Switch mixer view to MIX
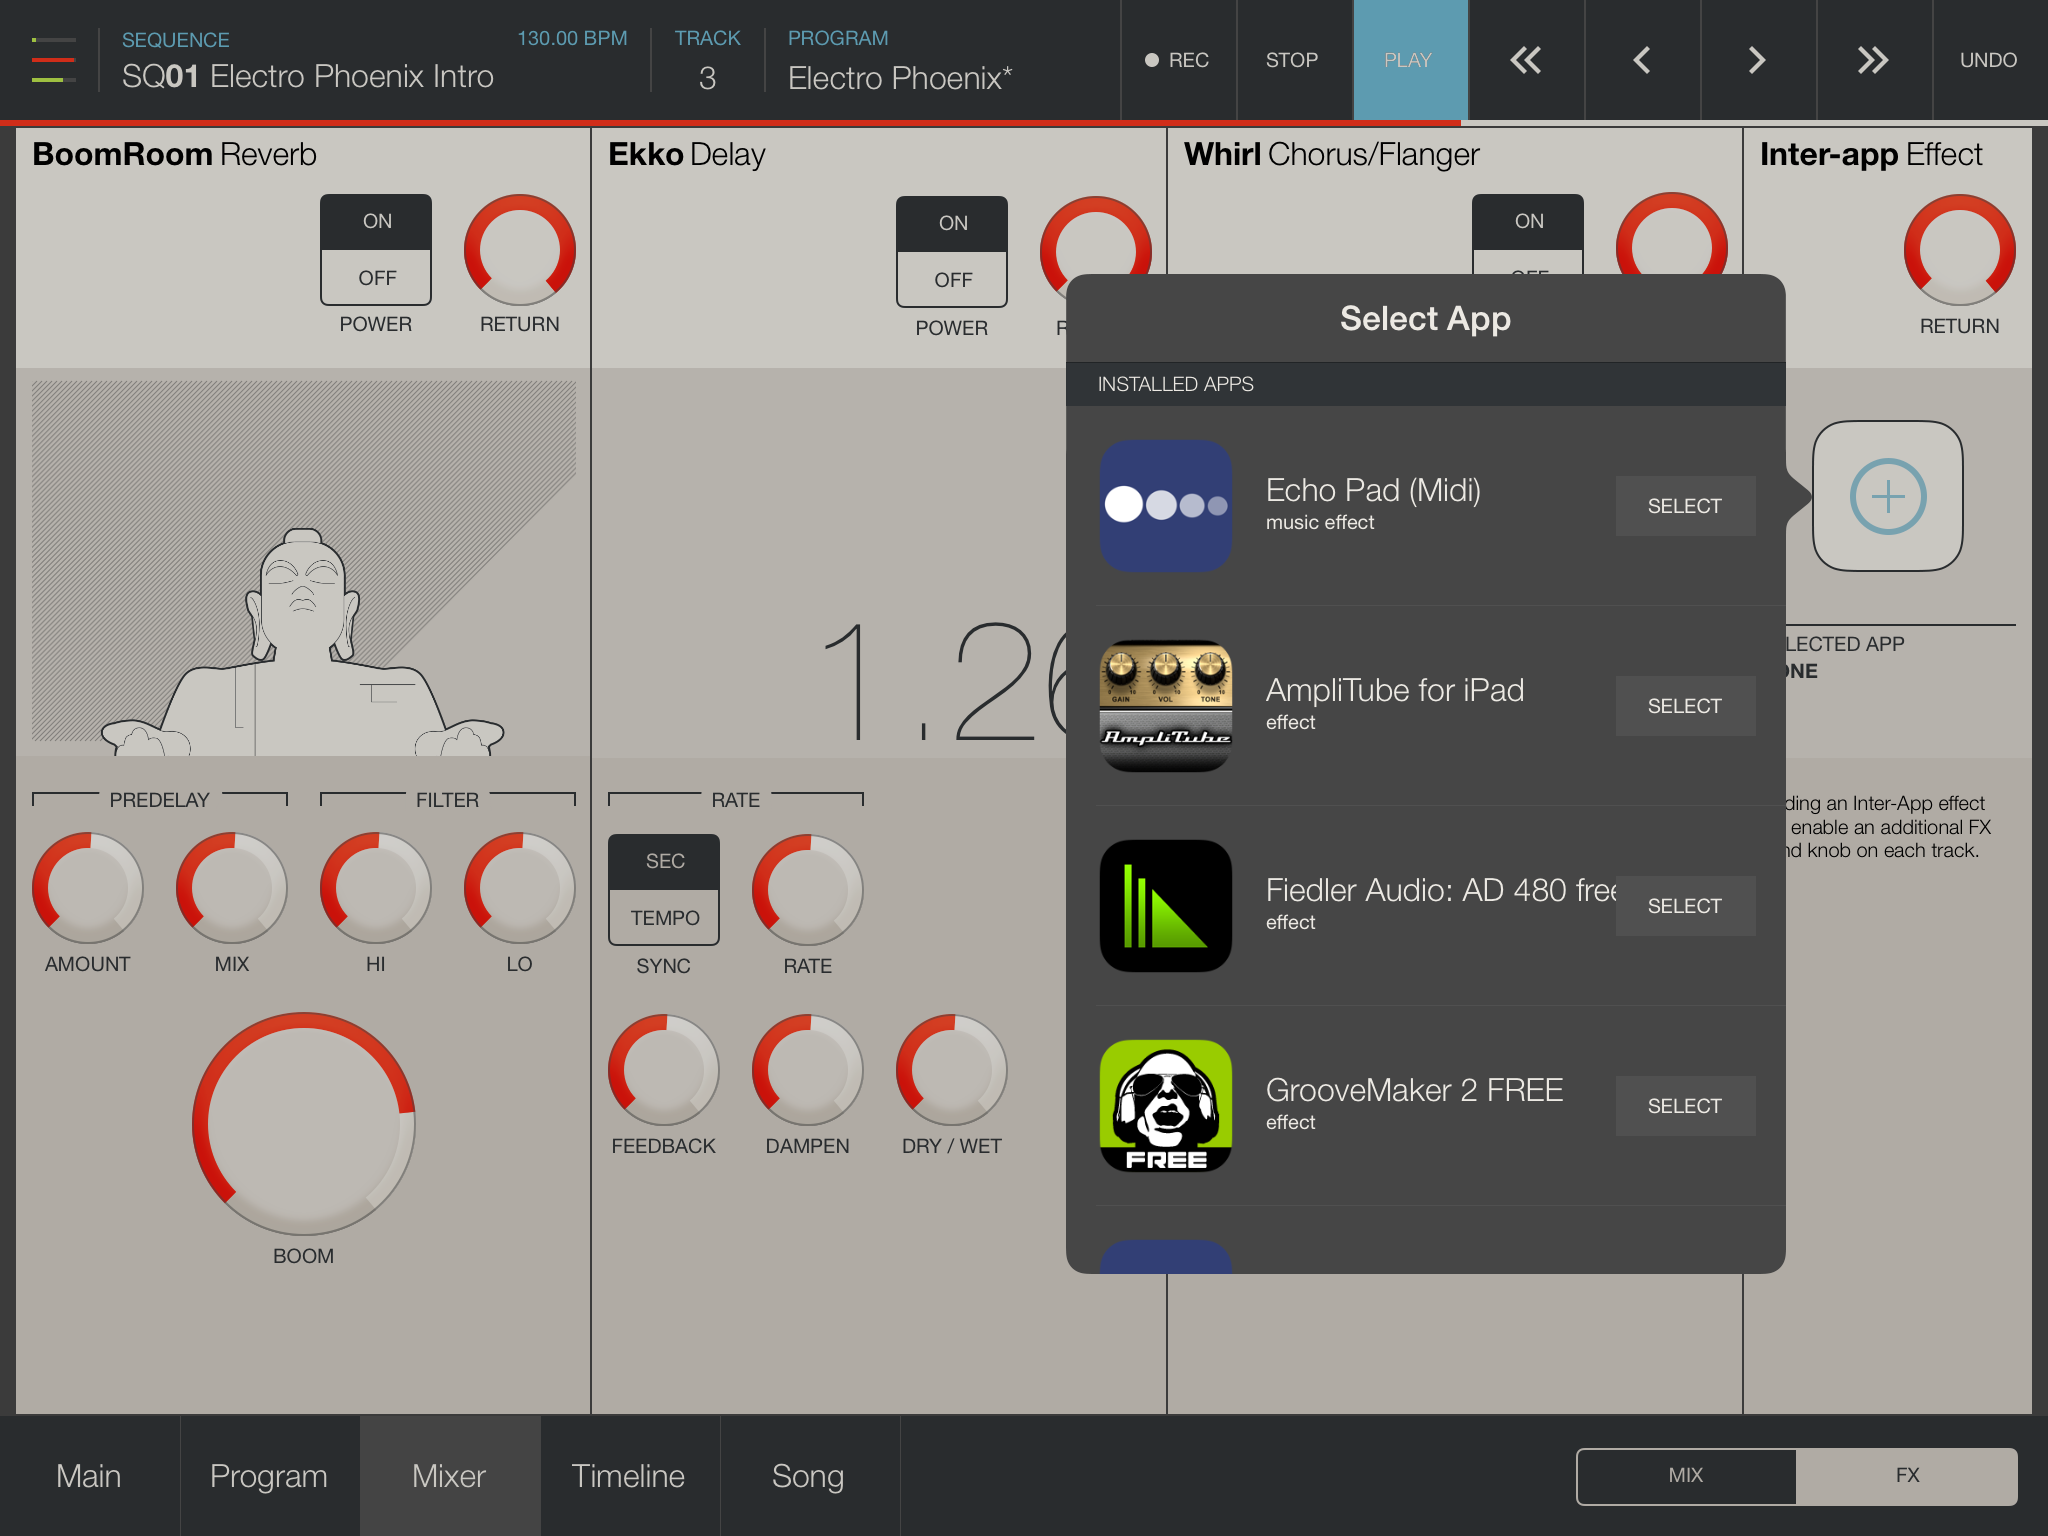 pos(1686,1476)
